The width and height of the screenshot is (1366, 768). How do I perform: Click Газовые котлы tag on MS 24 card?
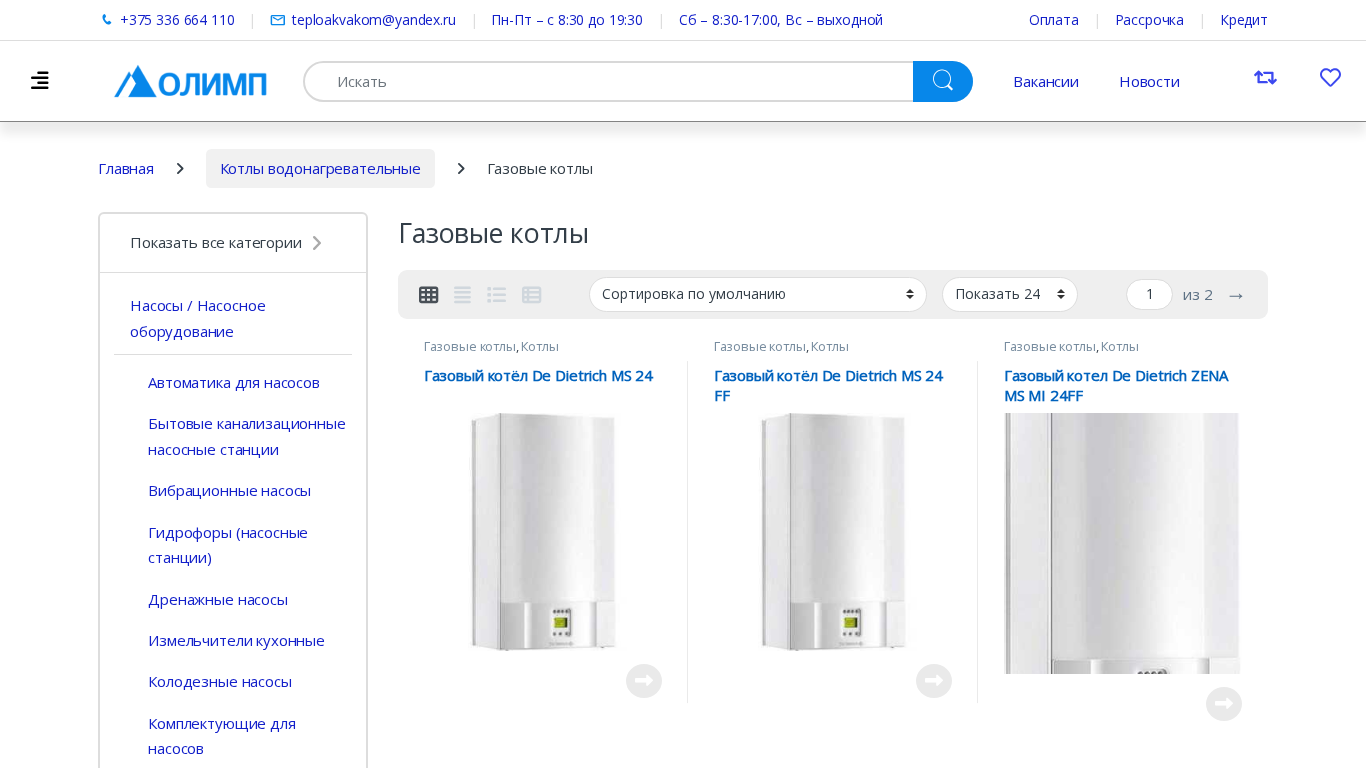(x=470, y=347)
